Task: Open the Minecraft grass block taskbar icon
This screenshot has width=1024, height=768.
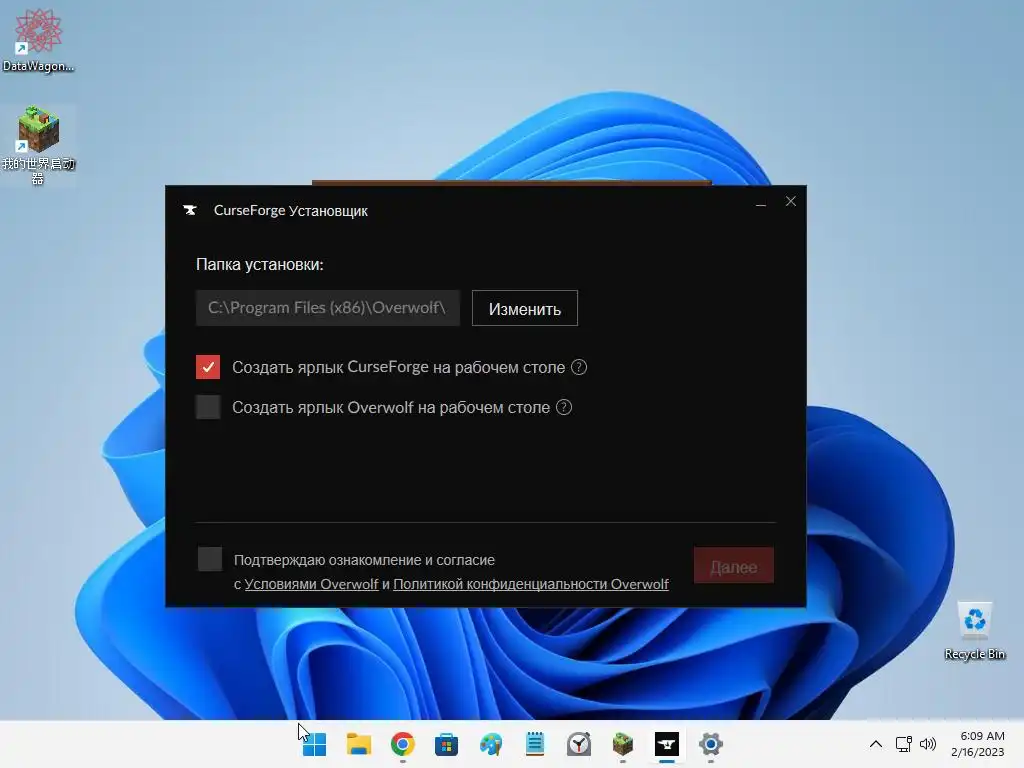Action: (x=623, y=744)
